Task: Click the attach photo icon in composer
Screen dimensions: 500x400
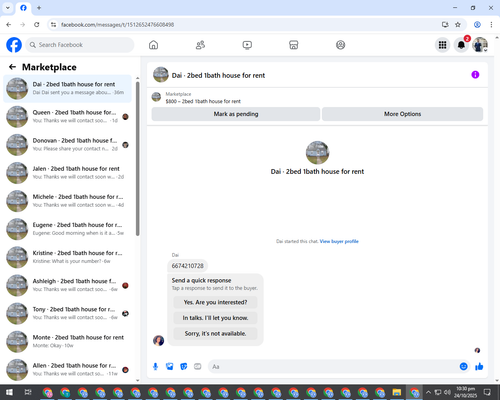Action: pyautogui.click(x=170, y=367)
